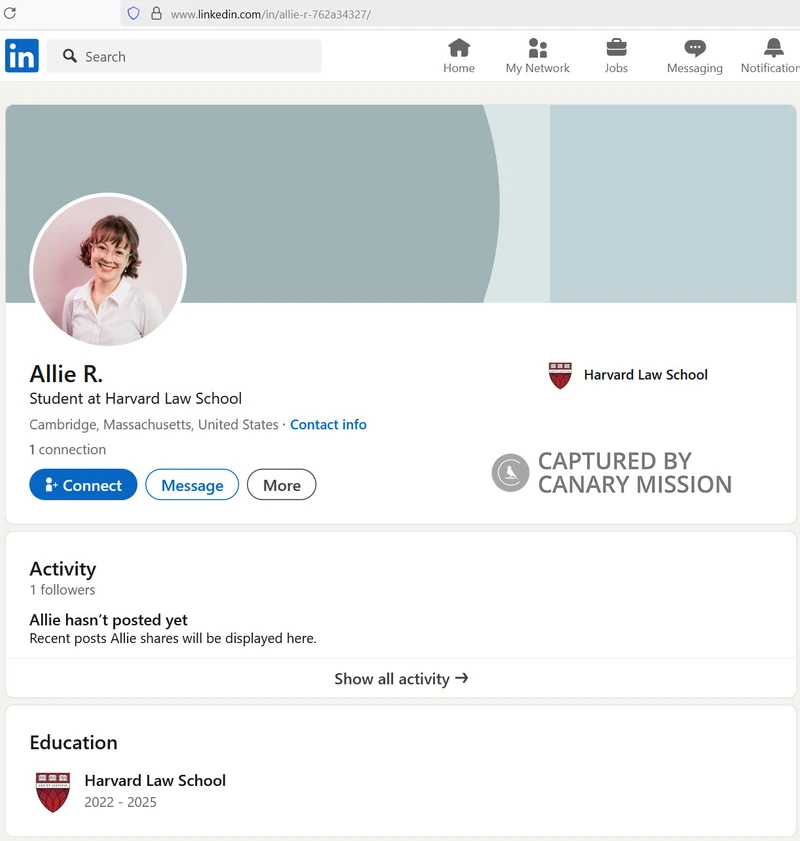This screenshot has width=800, height=841.
Task: Click education dates 2022 - 2025
Action: (x=121, y=802)
